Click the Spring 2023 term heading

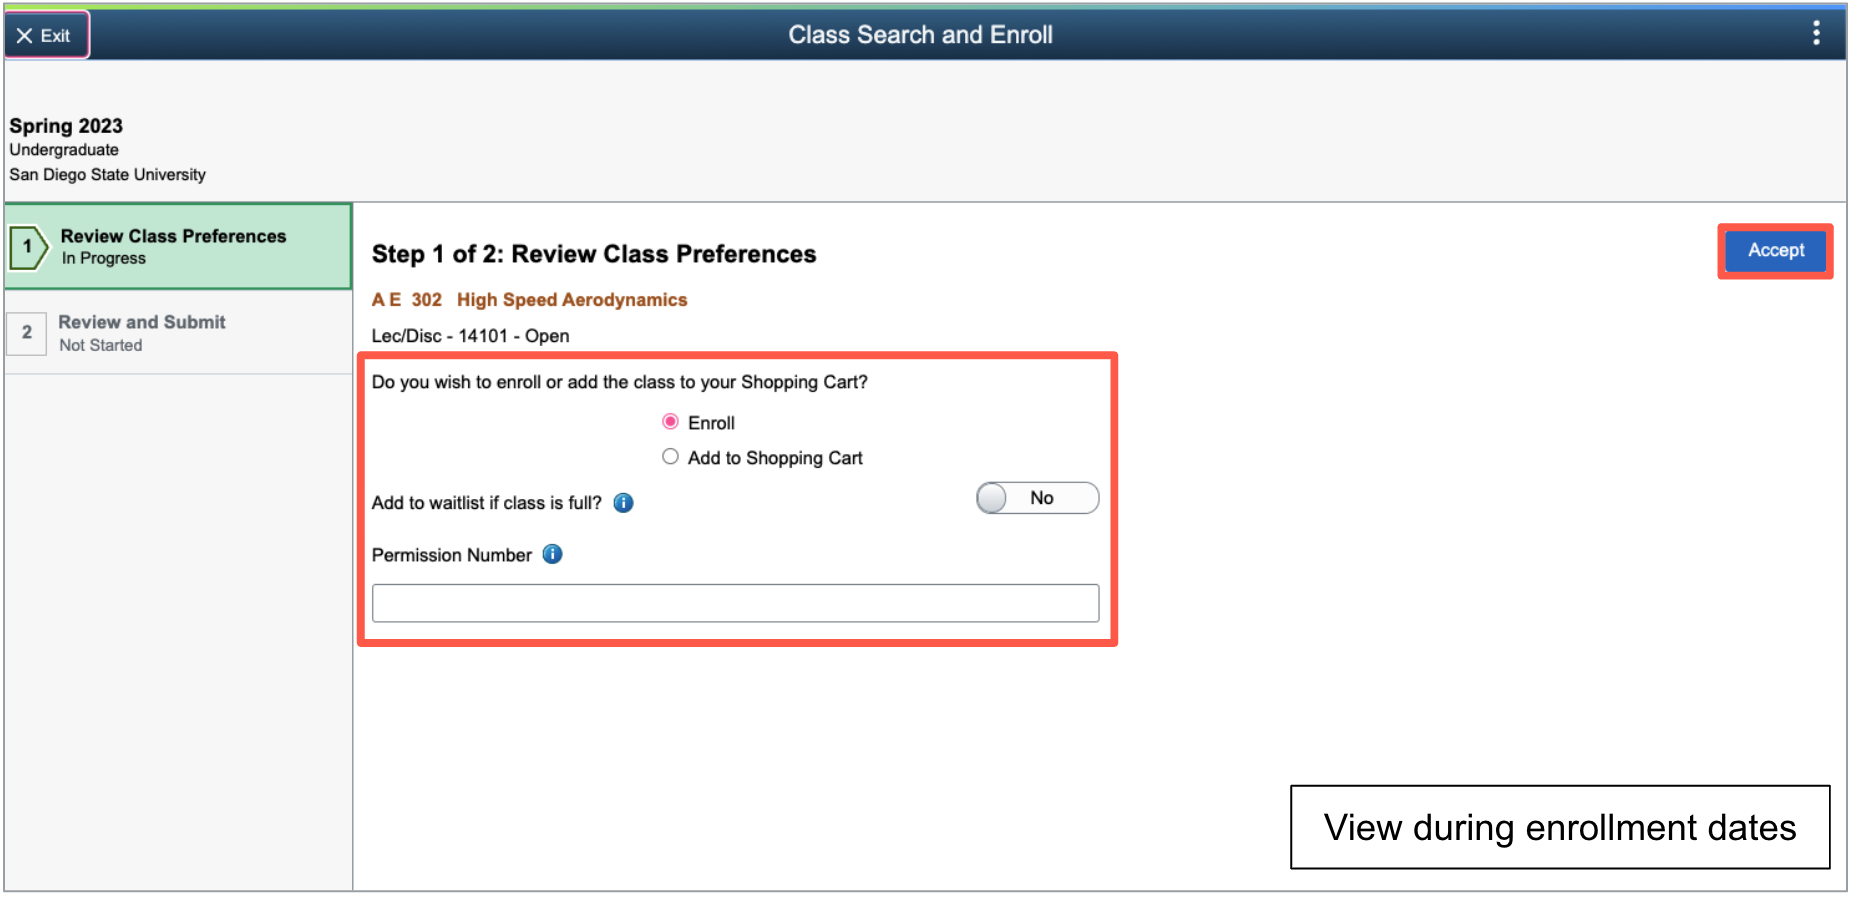(x=66, y=126)
